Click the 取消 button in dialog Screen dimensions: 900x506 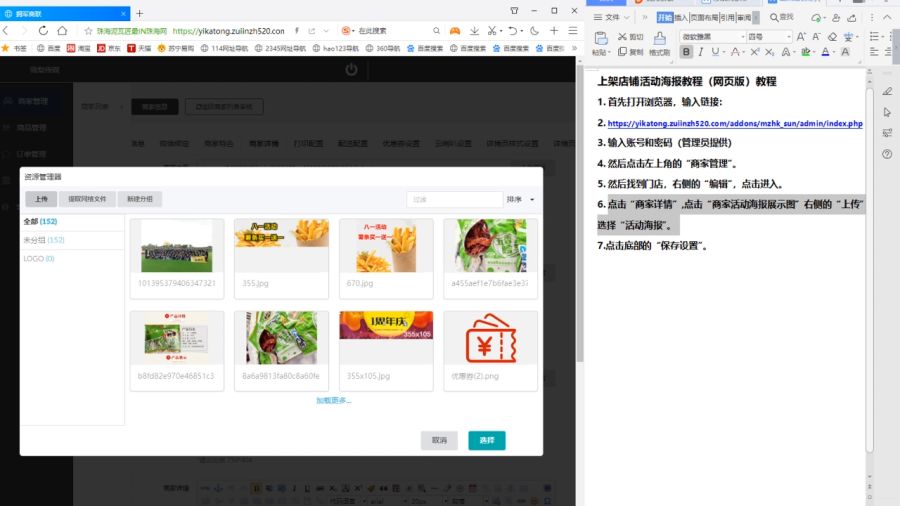pyautogui.click(x=439, y=440)
